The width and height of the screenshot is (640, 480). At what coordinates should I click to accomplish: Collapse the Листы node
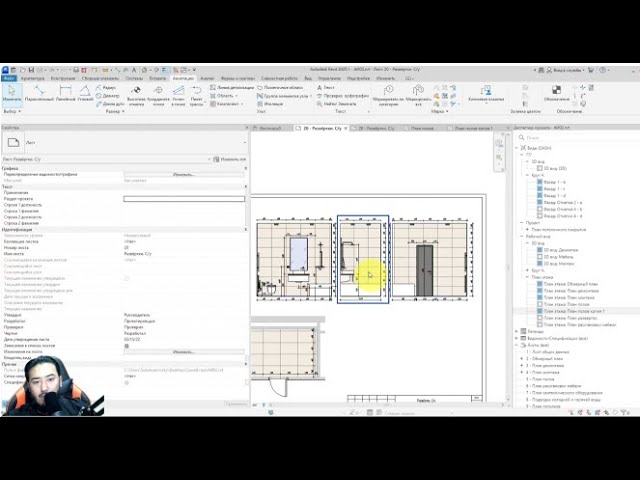coord(517,345)
